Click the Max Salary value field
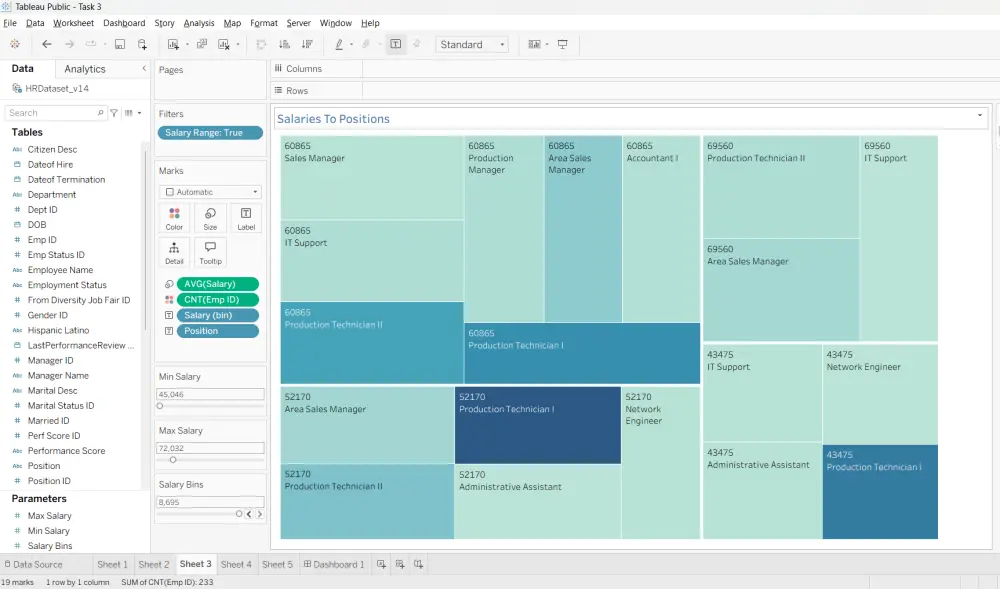The height and width of the screenshot is (589, 1000). 210,448
